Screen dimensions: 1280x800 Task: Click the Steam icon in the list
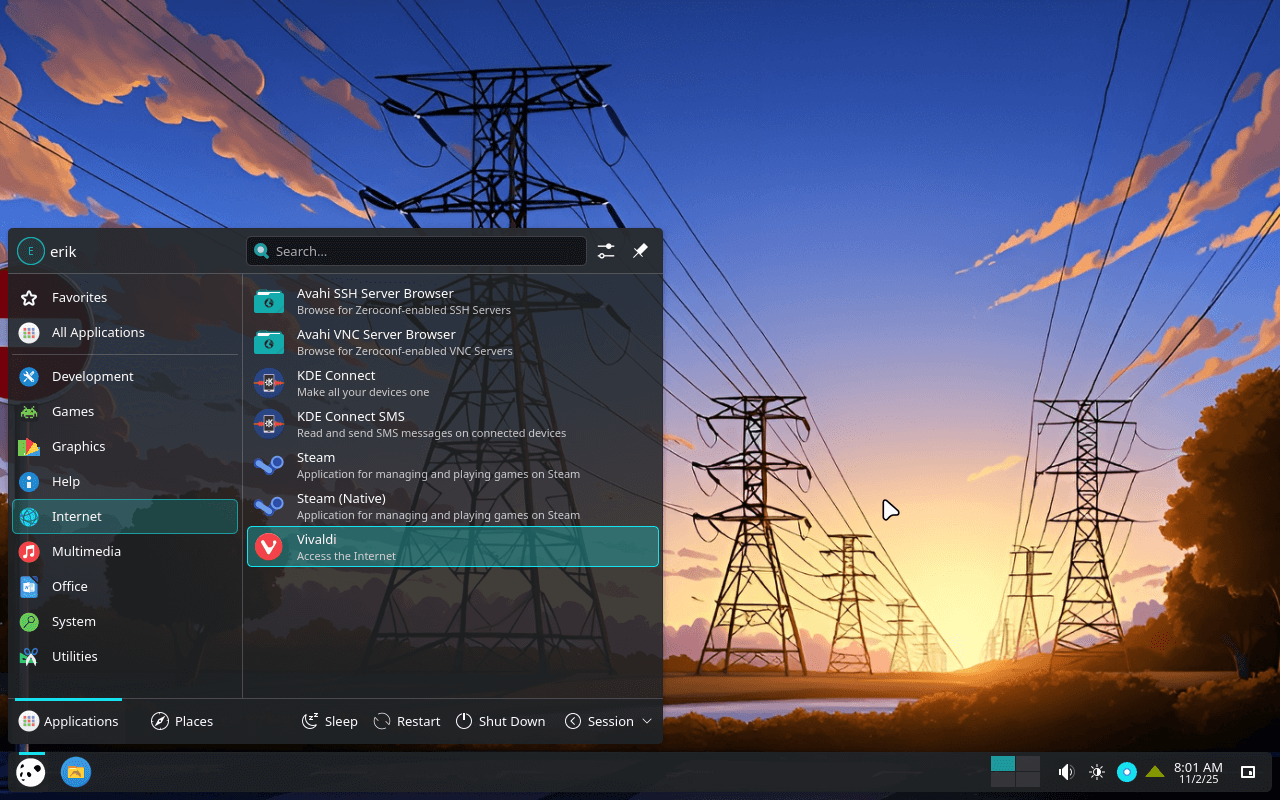(268, 464)
